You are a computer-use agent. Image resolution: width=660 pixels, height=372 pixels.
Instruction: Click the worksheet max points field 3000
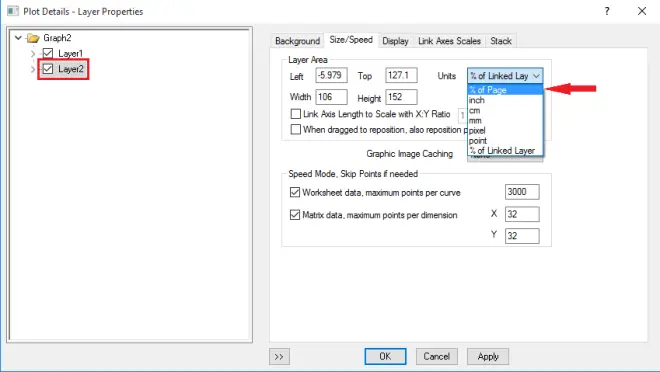522,192
